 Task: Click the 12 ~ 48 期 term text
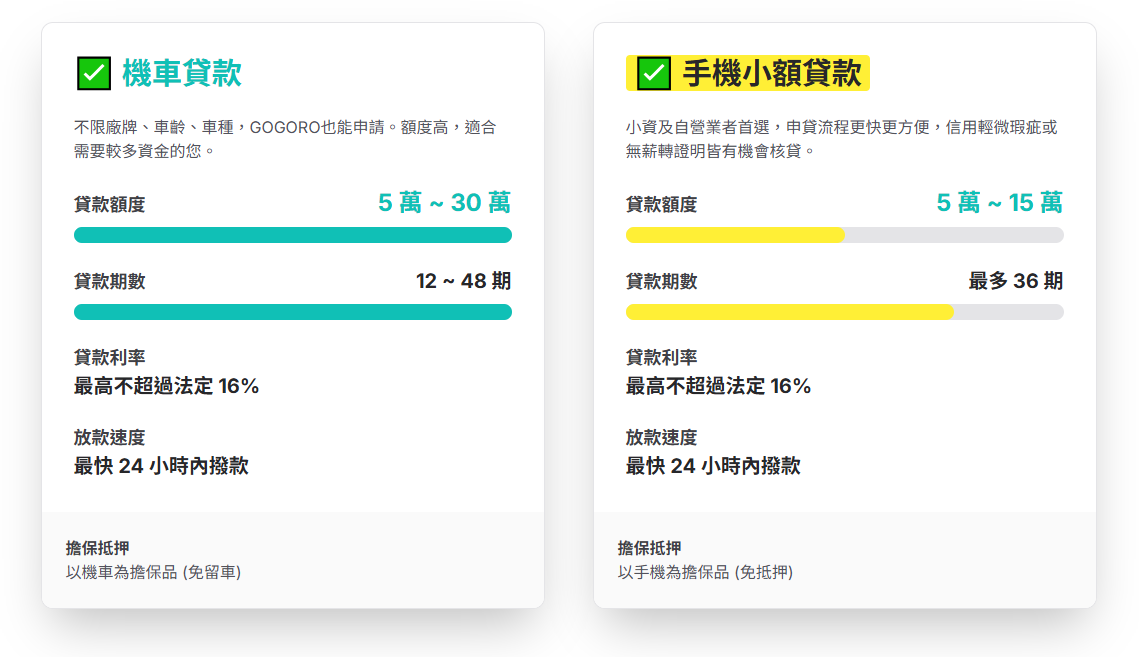(x=463, y=281)
